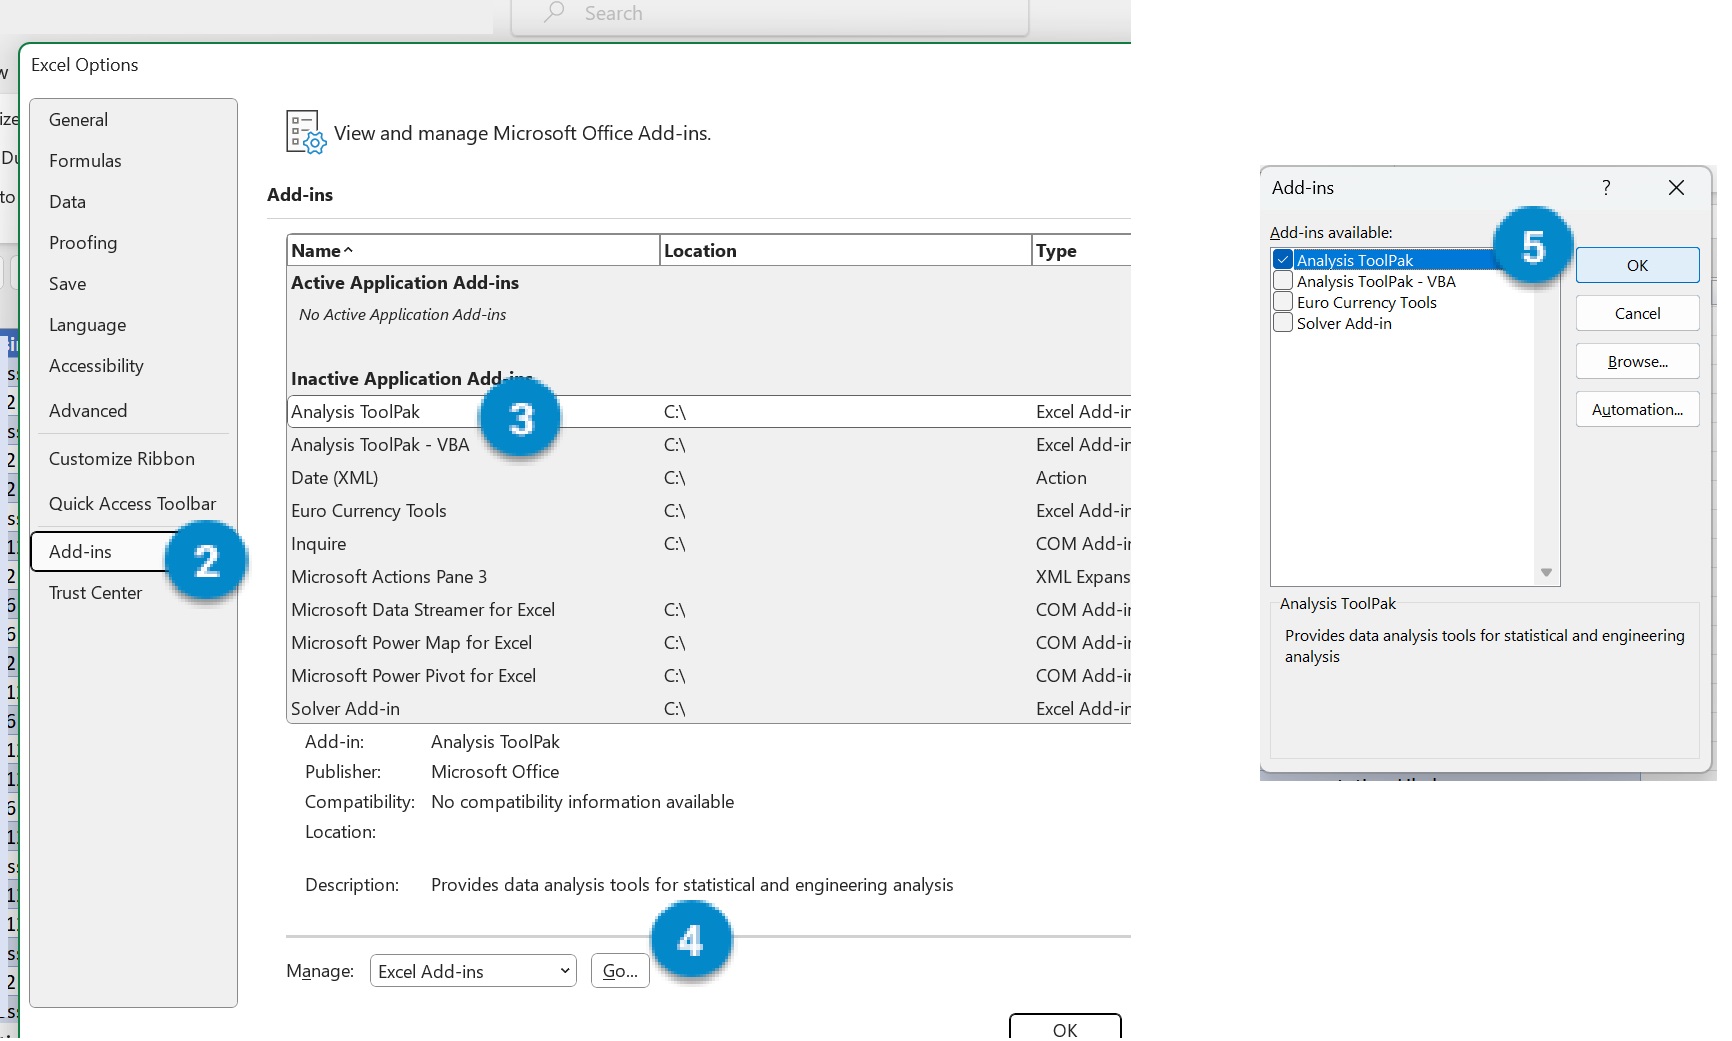This screenshot has height=1041, width=1732.
Task: Click the list scroll down arrow
Action: click(1546, 573)
